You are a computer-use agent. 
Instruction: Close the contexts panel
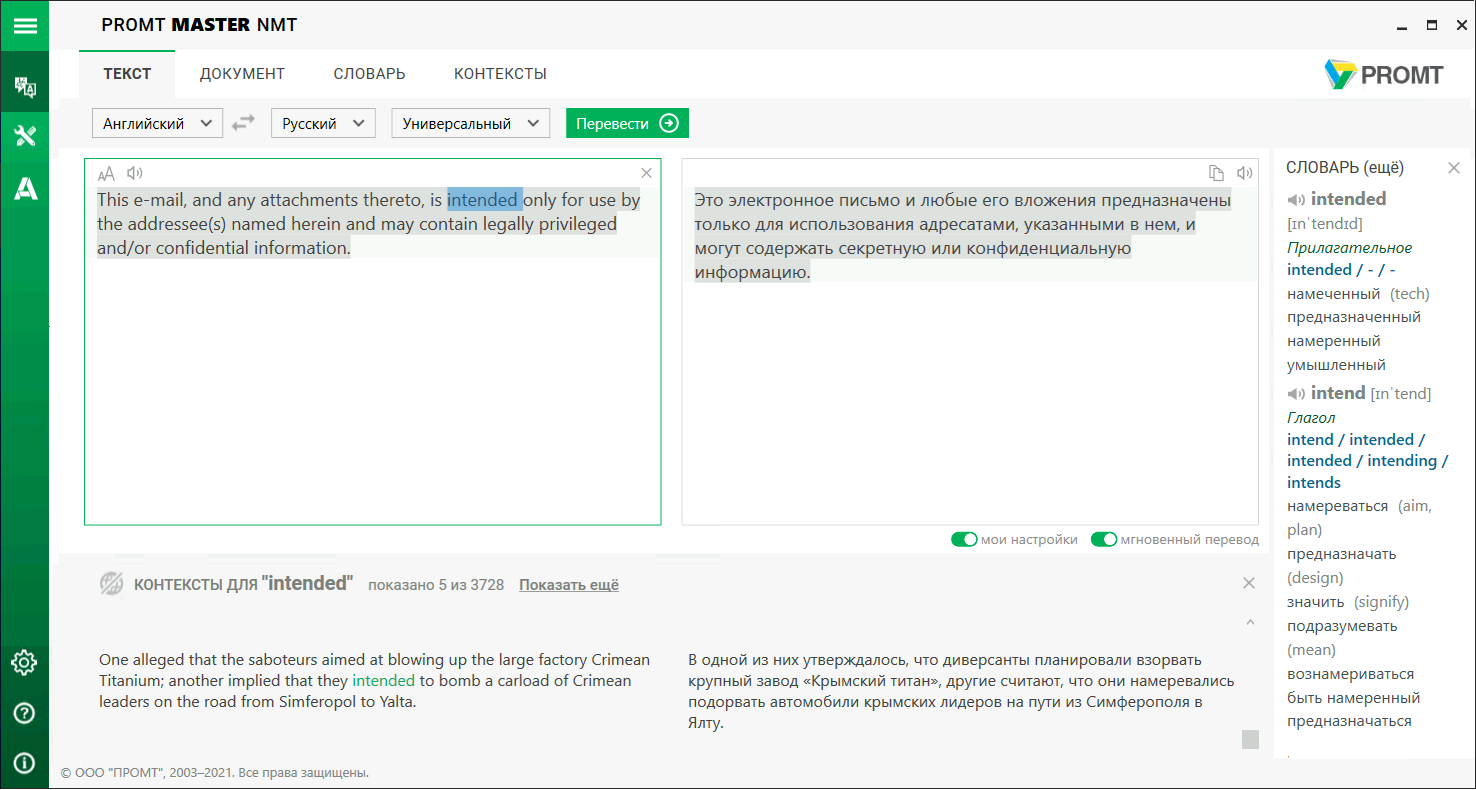pyautogui.click(x=1248, y=583)
